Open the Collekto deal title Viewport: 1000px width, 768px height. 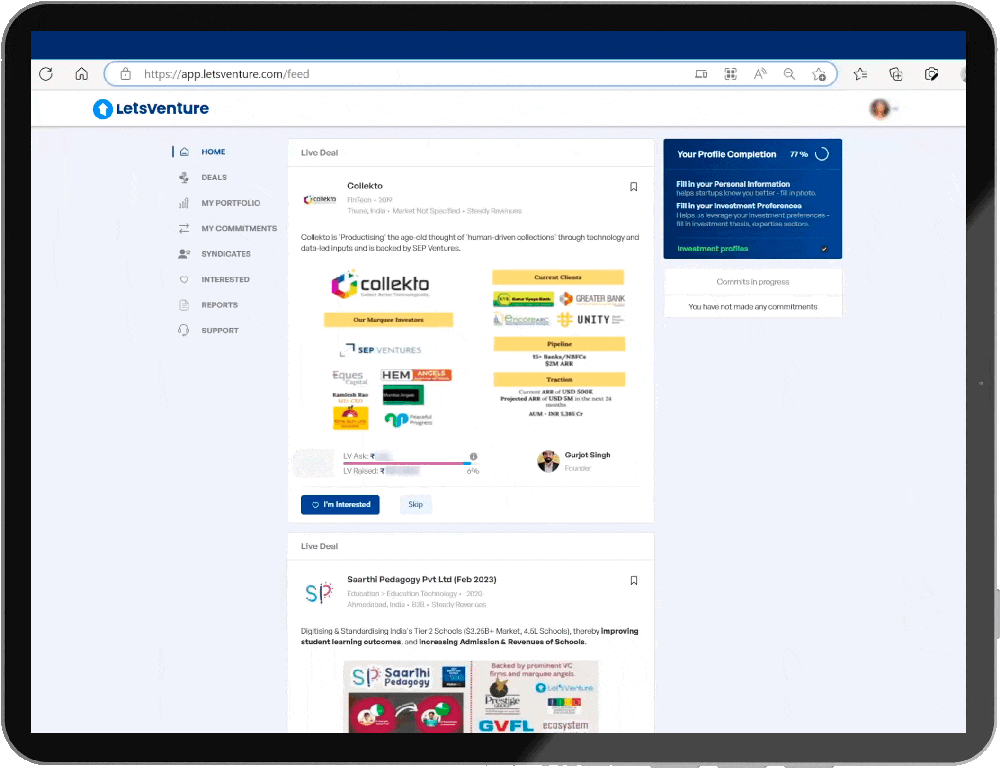pyautogui.click(x=365, y=186)
